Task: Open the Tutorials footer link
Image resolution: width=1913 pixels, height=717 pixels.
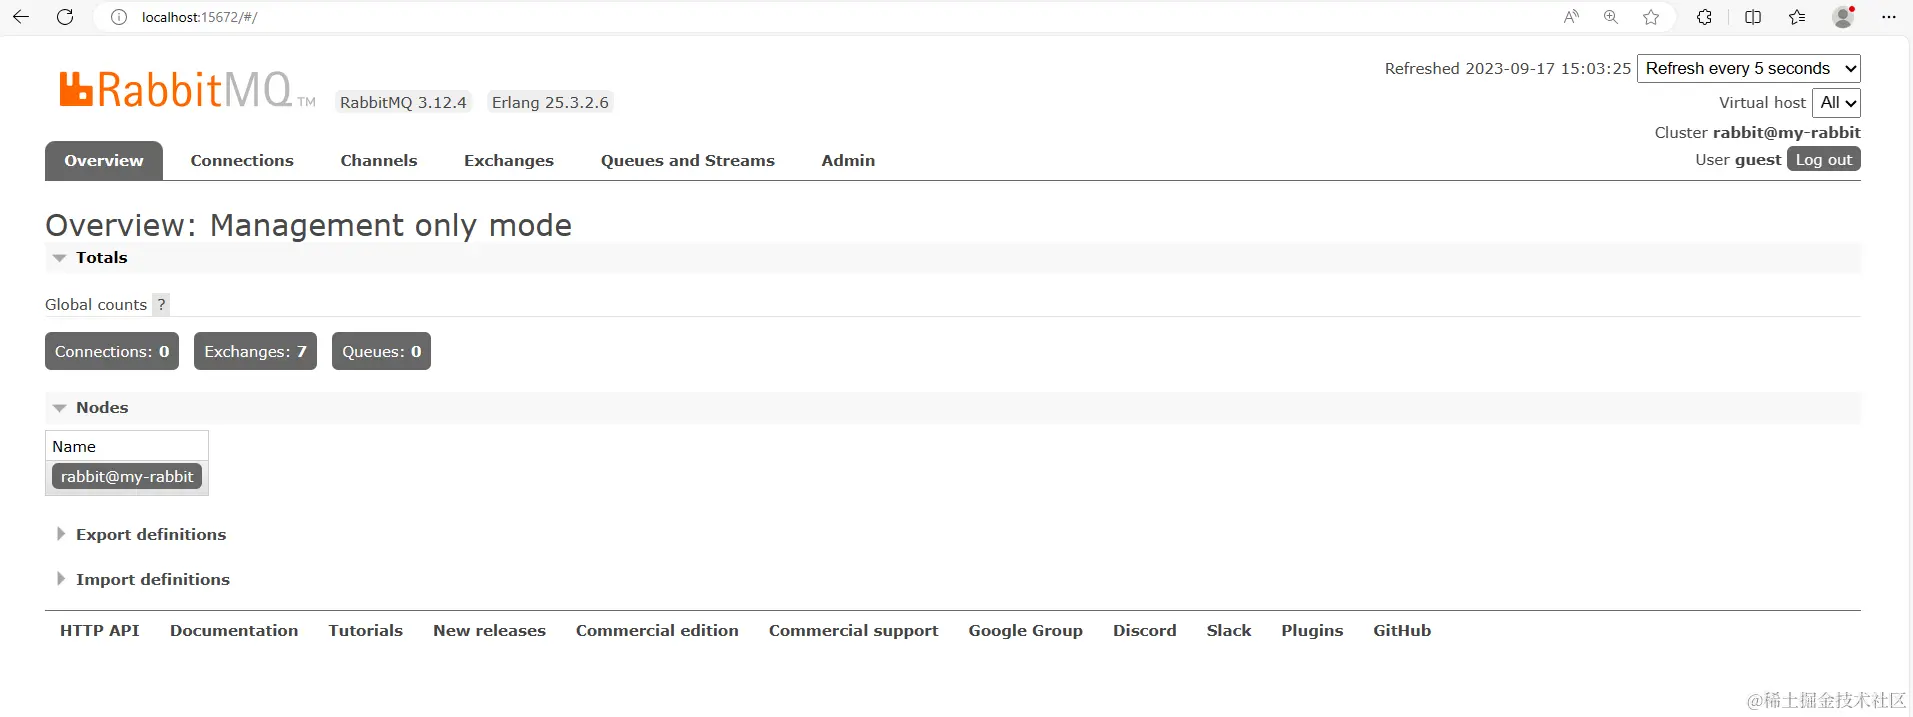Action: [366, 631]
